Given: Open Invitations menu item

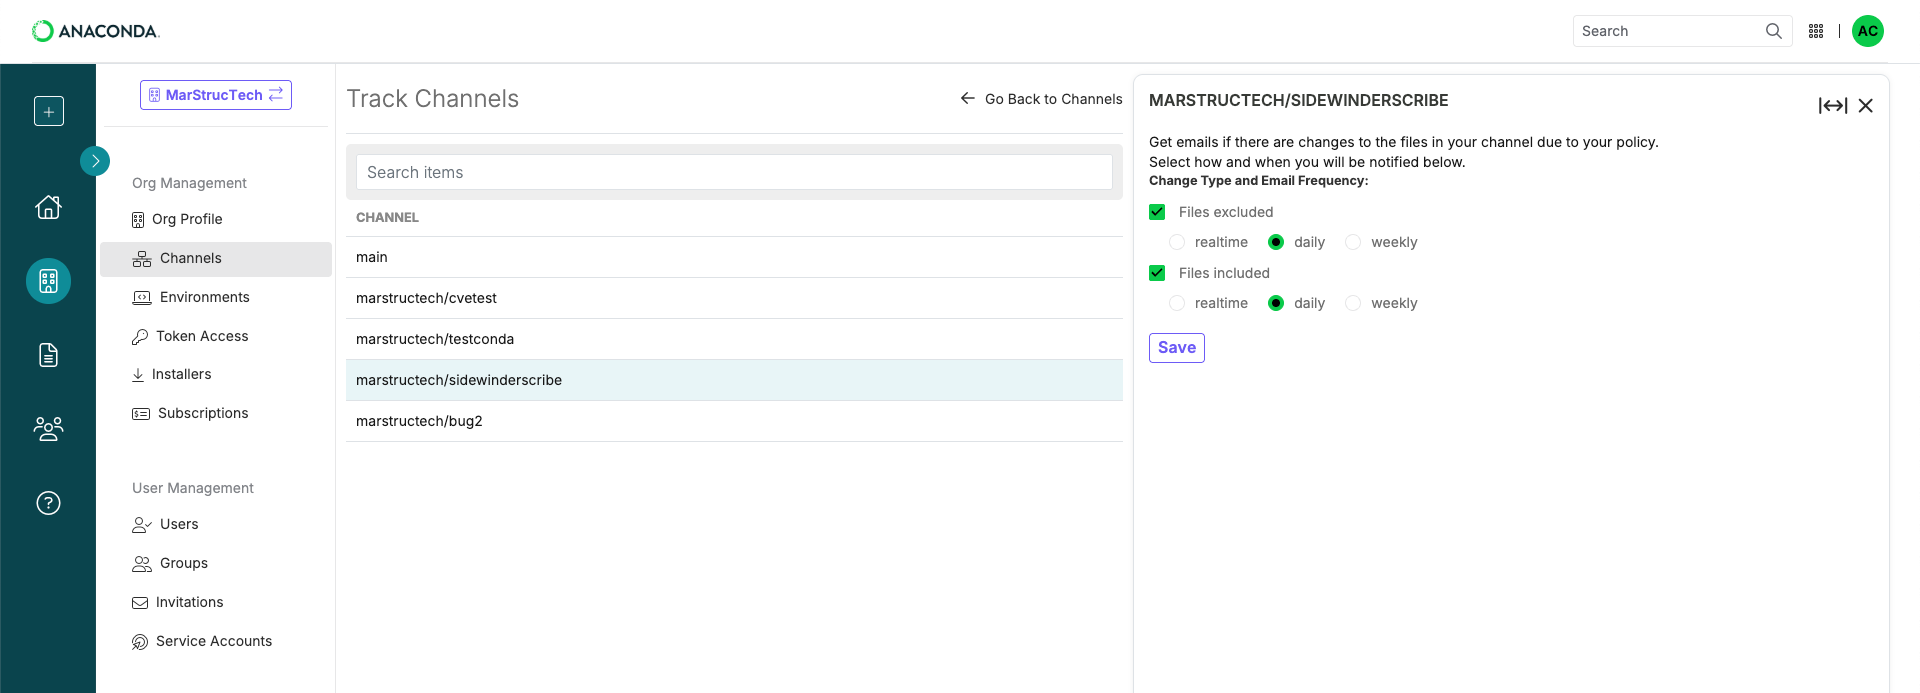Looking at the screenshot, I should coord(216,603).
